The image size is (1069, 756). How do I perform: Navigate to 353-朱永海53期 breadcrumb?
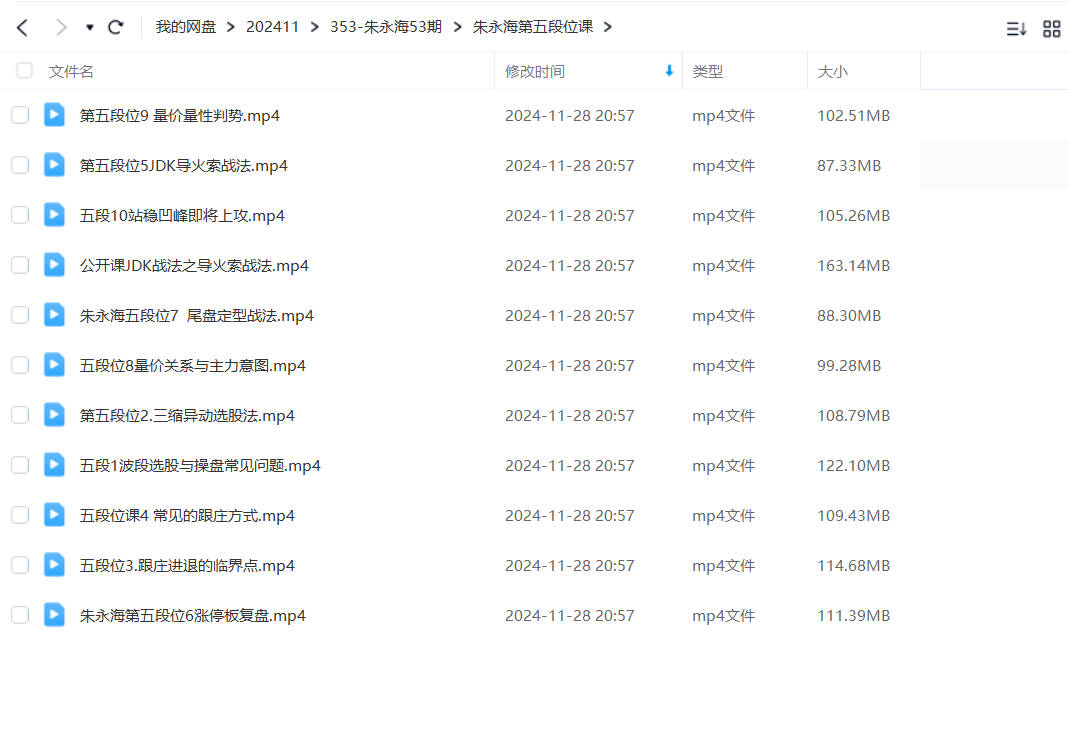386,27
